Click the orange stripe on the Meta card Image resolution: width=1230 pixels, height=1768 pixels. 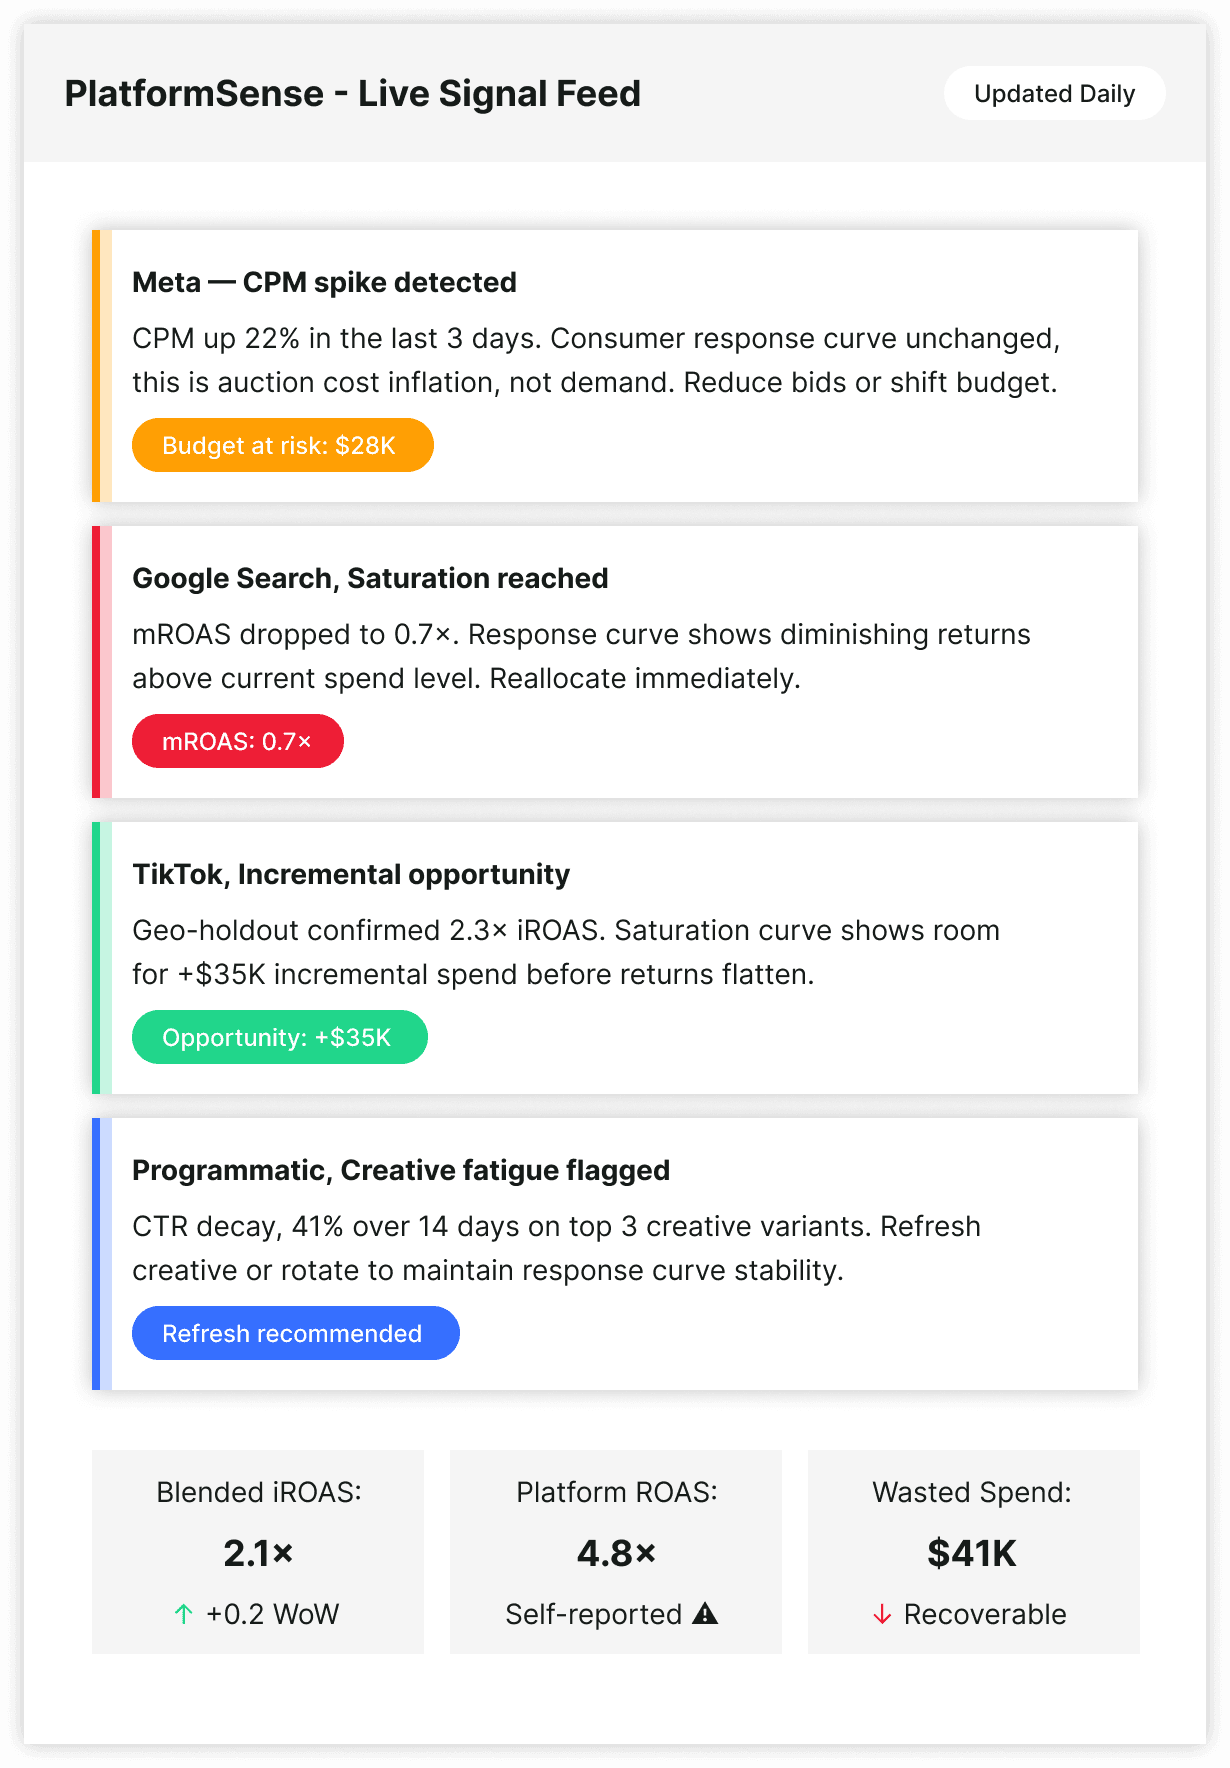(x=97, y=366)
